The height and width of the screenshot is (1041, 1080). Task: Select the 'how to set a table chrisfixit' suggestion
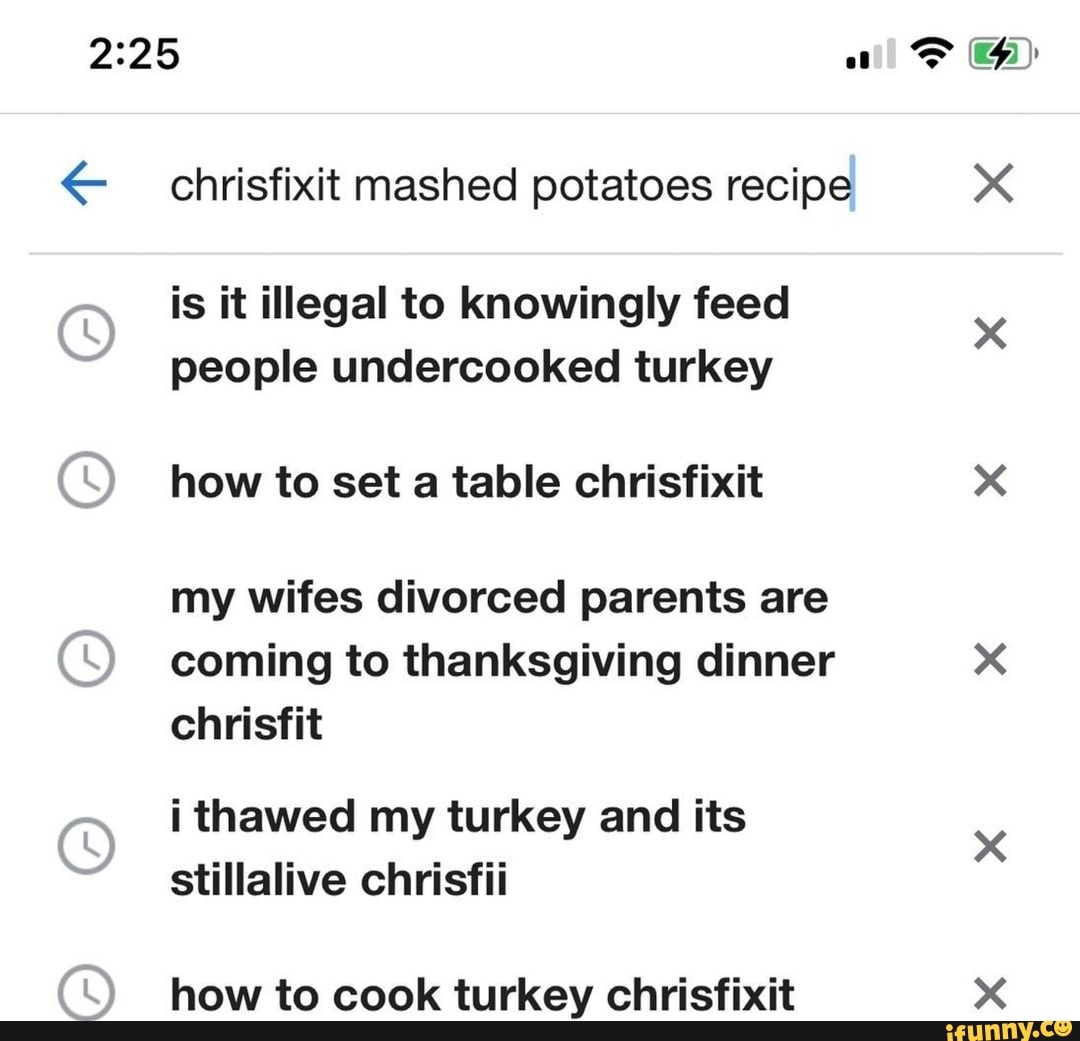pos(466,481)
